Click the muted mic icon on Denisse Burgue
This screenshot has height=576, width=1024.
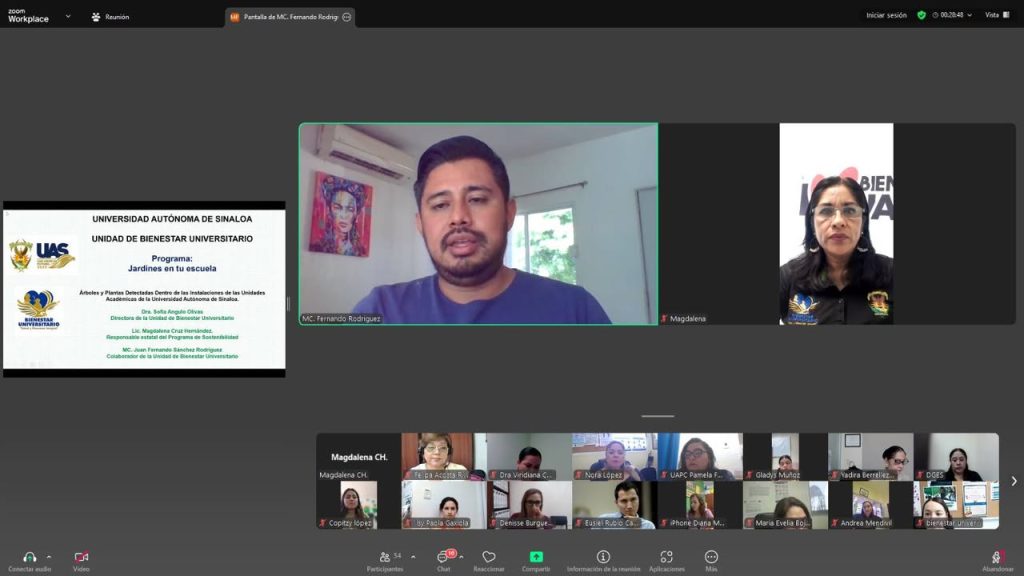pyautogui.click(x=493, y=523)
